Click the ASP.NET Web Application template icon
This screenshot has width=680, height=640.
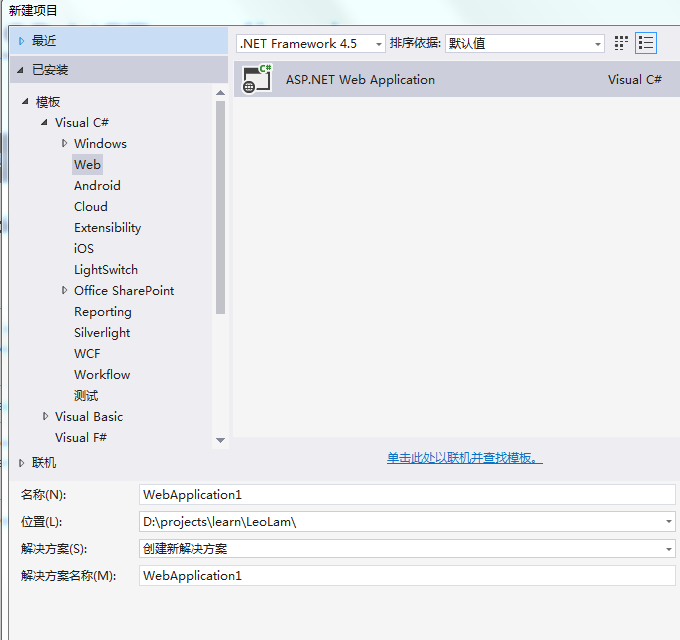257,78
